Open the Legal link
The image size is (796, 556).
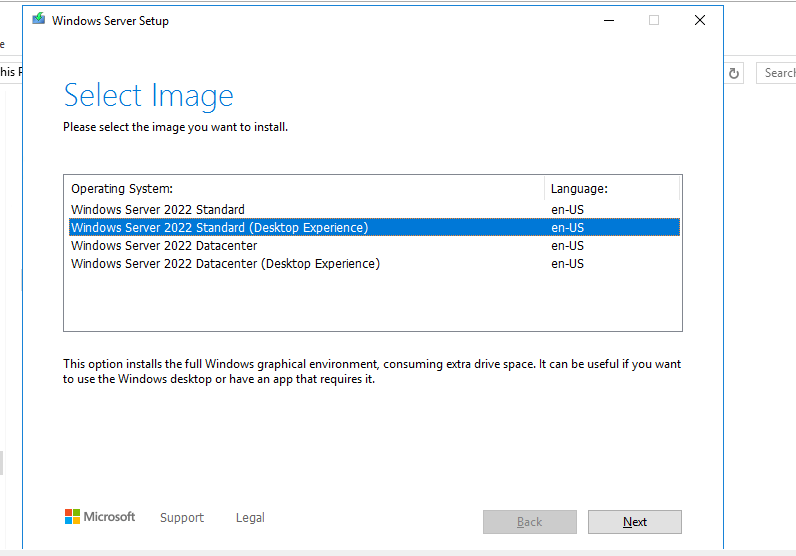(250, 518)
